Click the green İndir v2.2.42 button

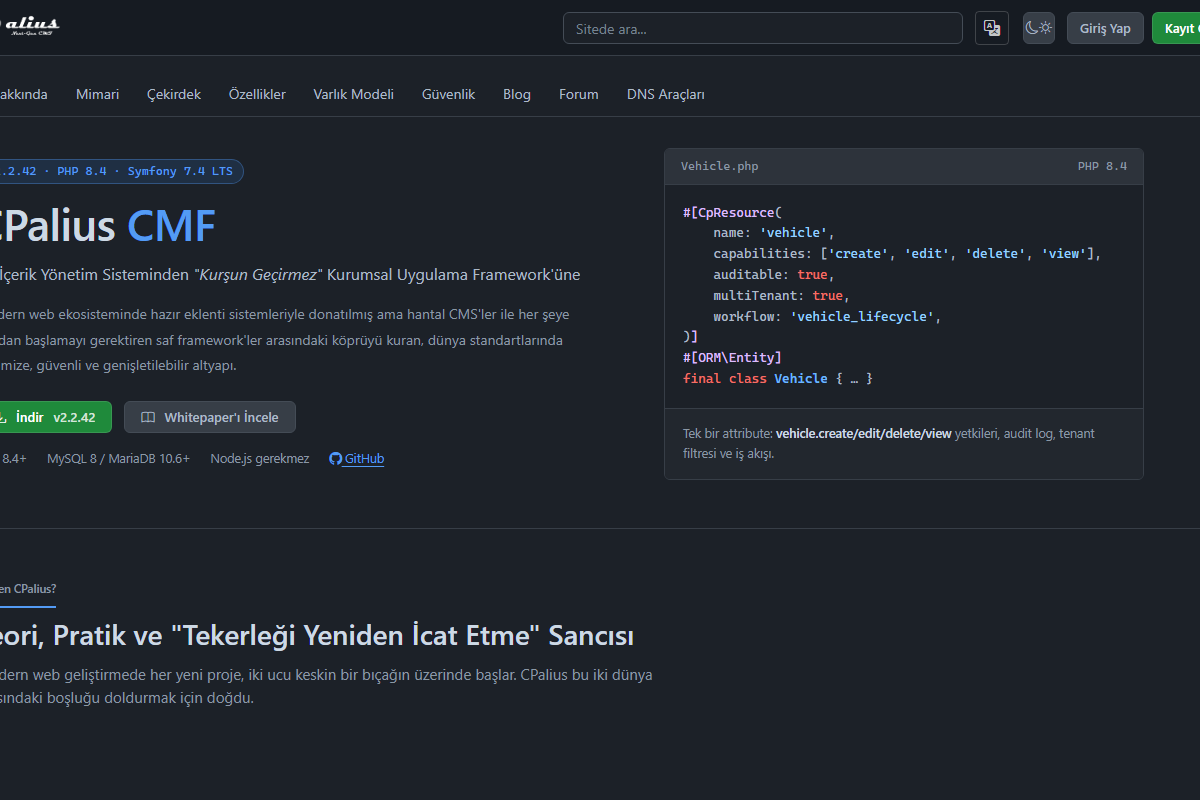(56, 417)
